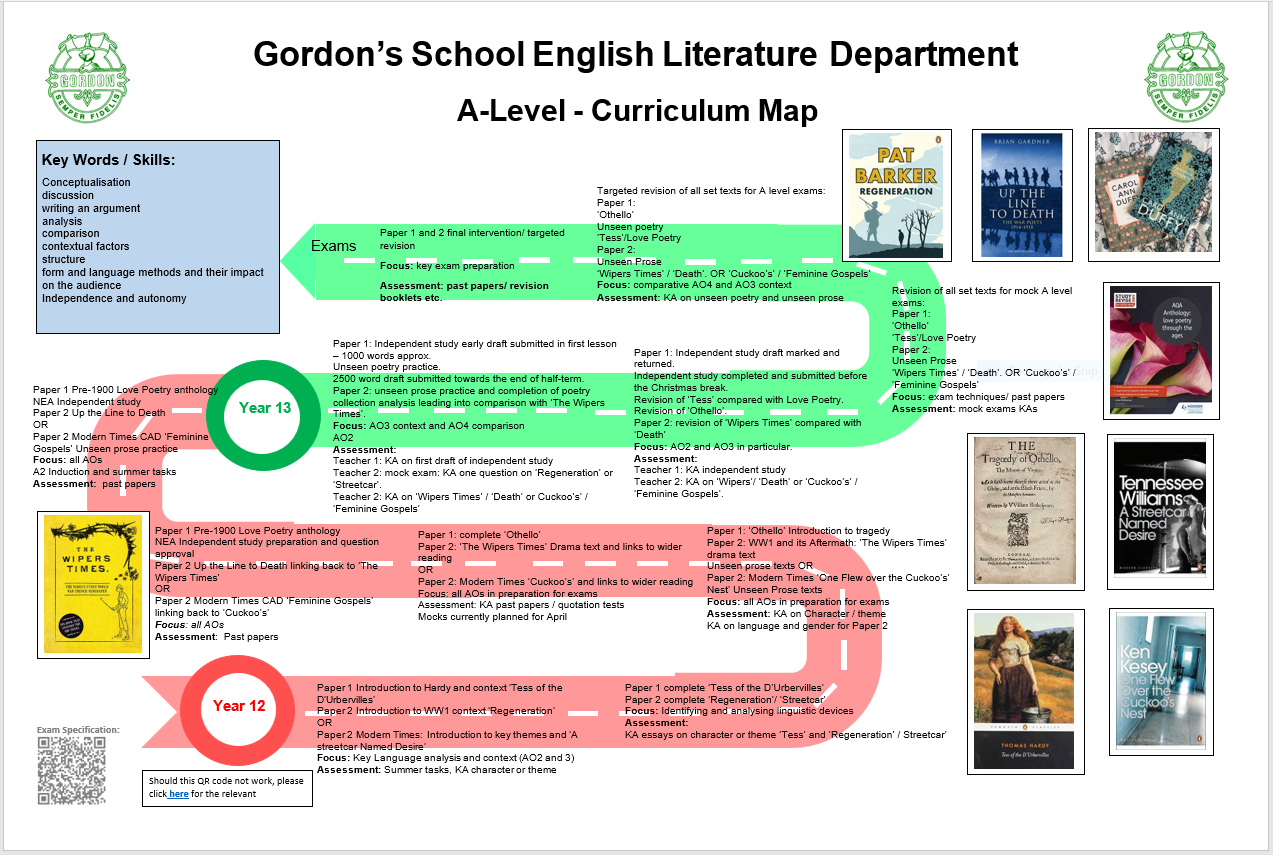Click the 'Key Words / Skills:' heading
1273x855 pixels.
[106, 160]
